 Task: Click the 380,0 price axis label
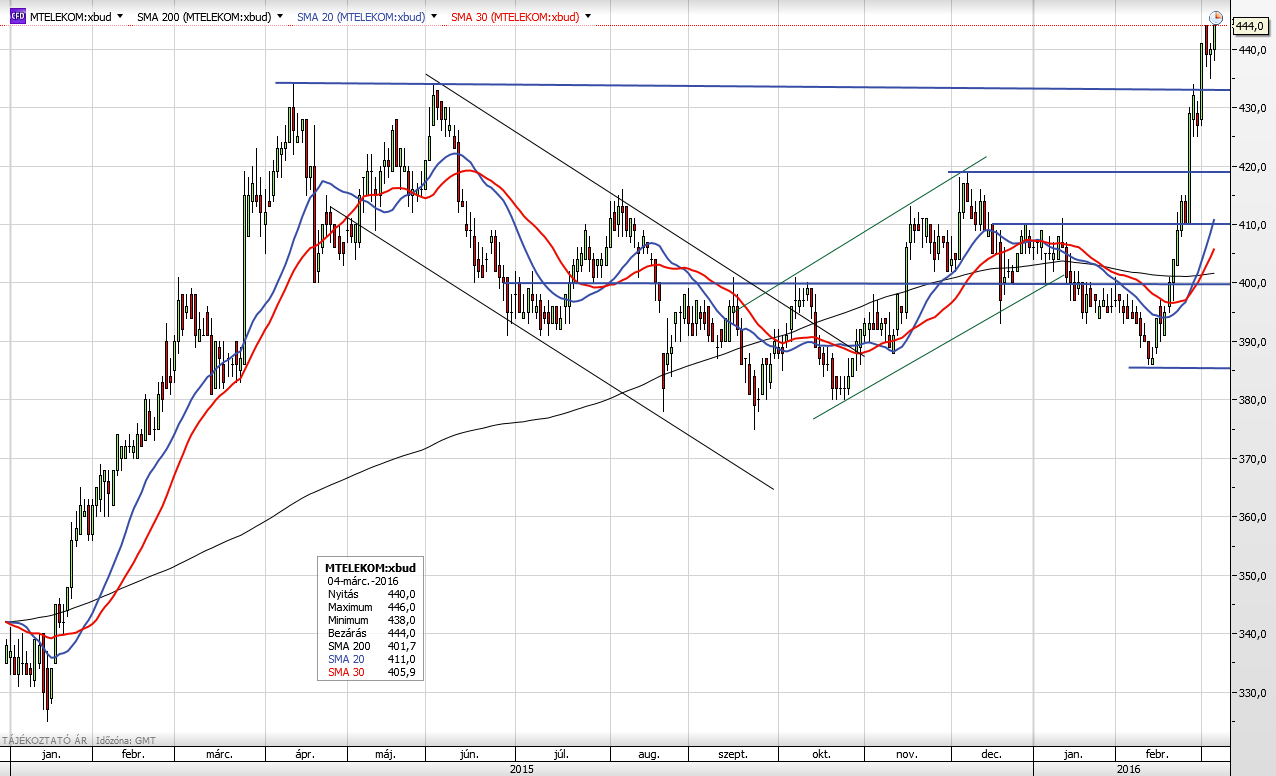point(1253,401)
